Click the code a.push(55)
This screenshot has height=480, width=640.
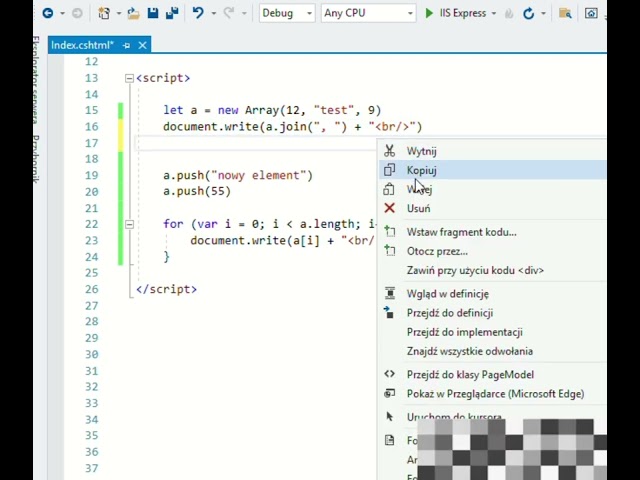click(x=197, y=191)
